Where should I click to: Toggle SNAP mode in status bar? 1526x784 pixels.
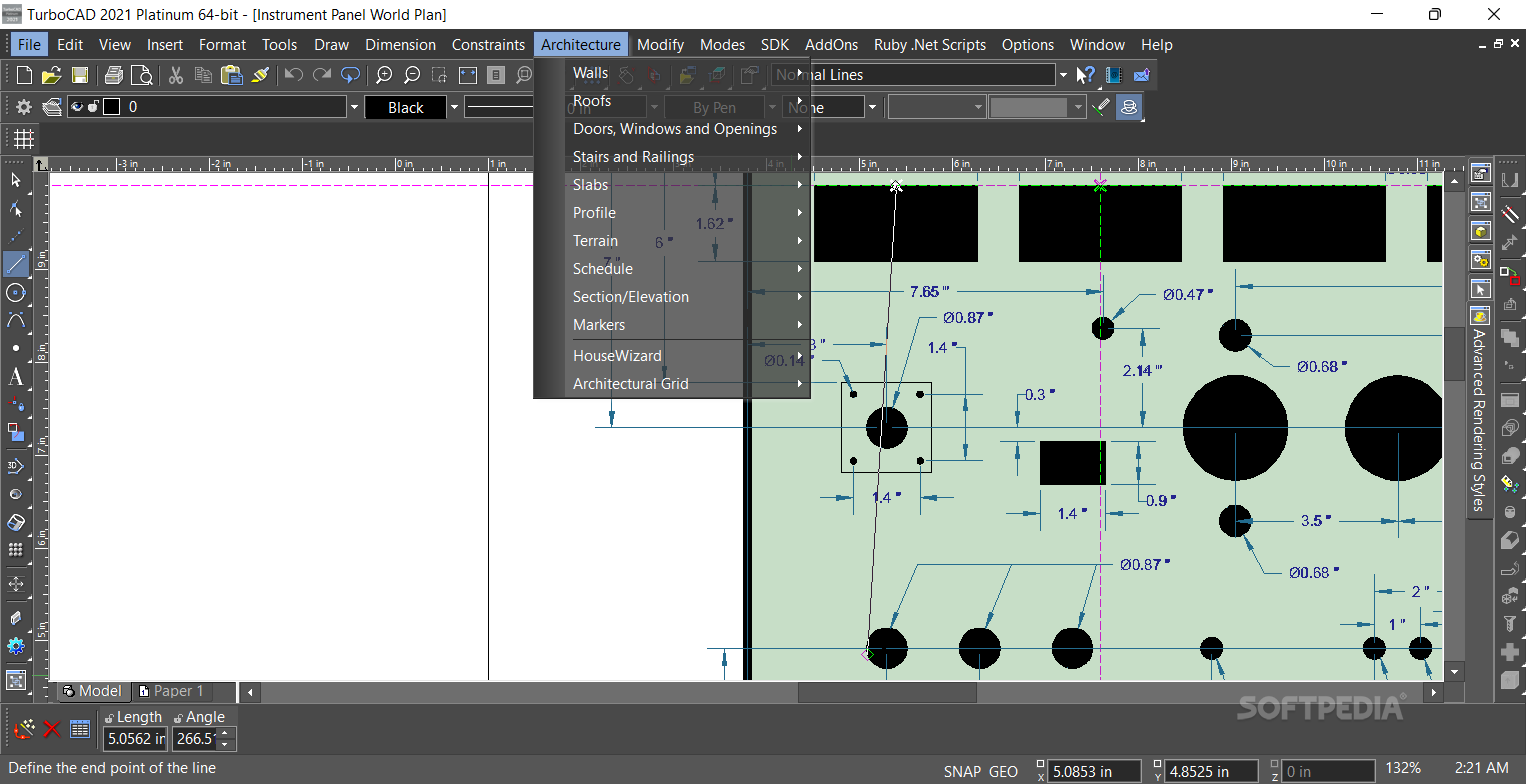(962, 772)
